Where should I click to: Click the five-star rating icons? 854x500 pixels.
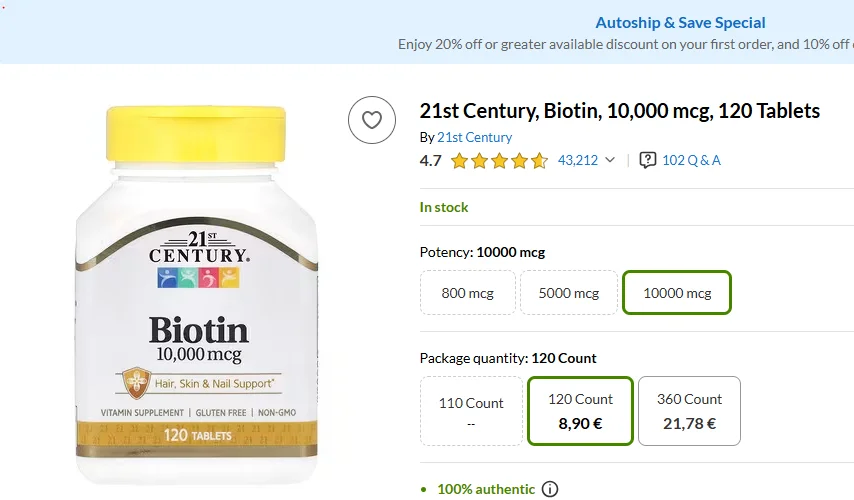click(x=499, y=160)
